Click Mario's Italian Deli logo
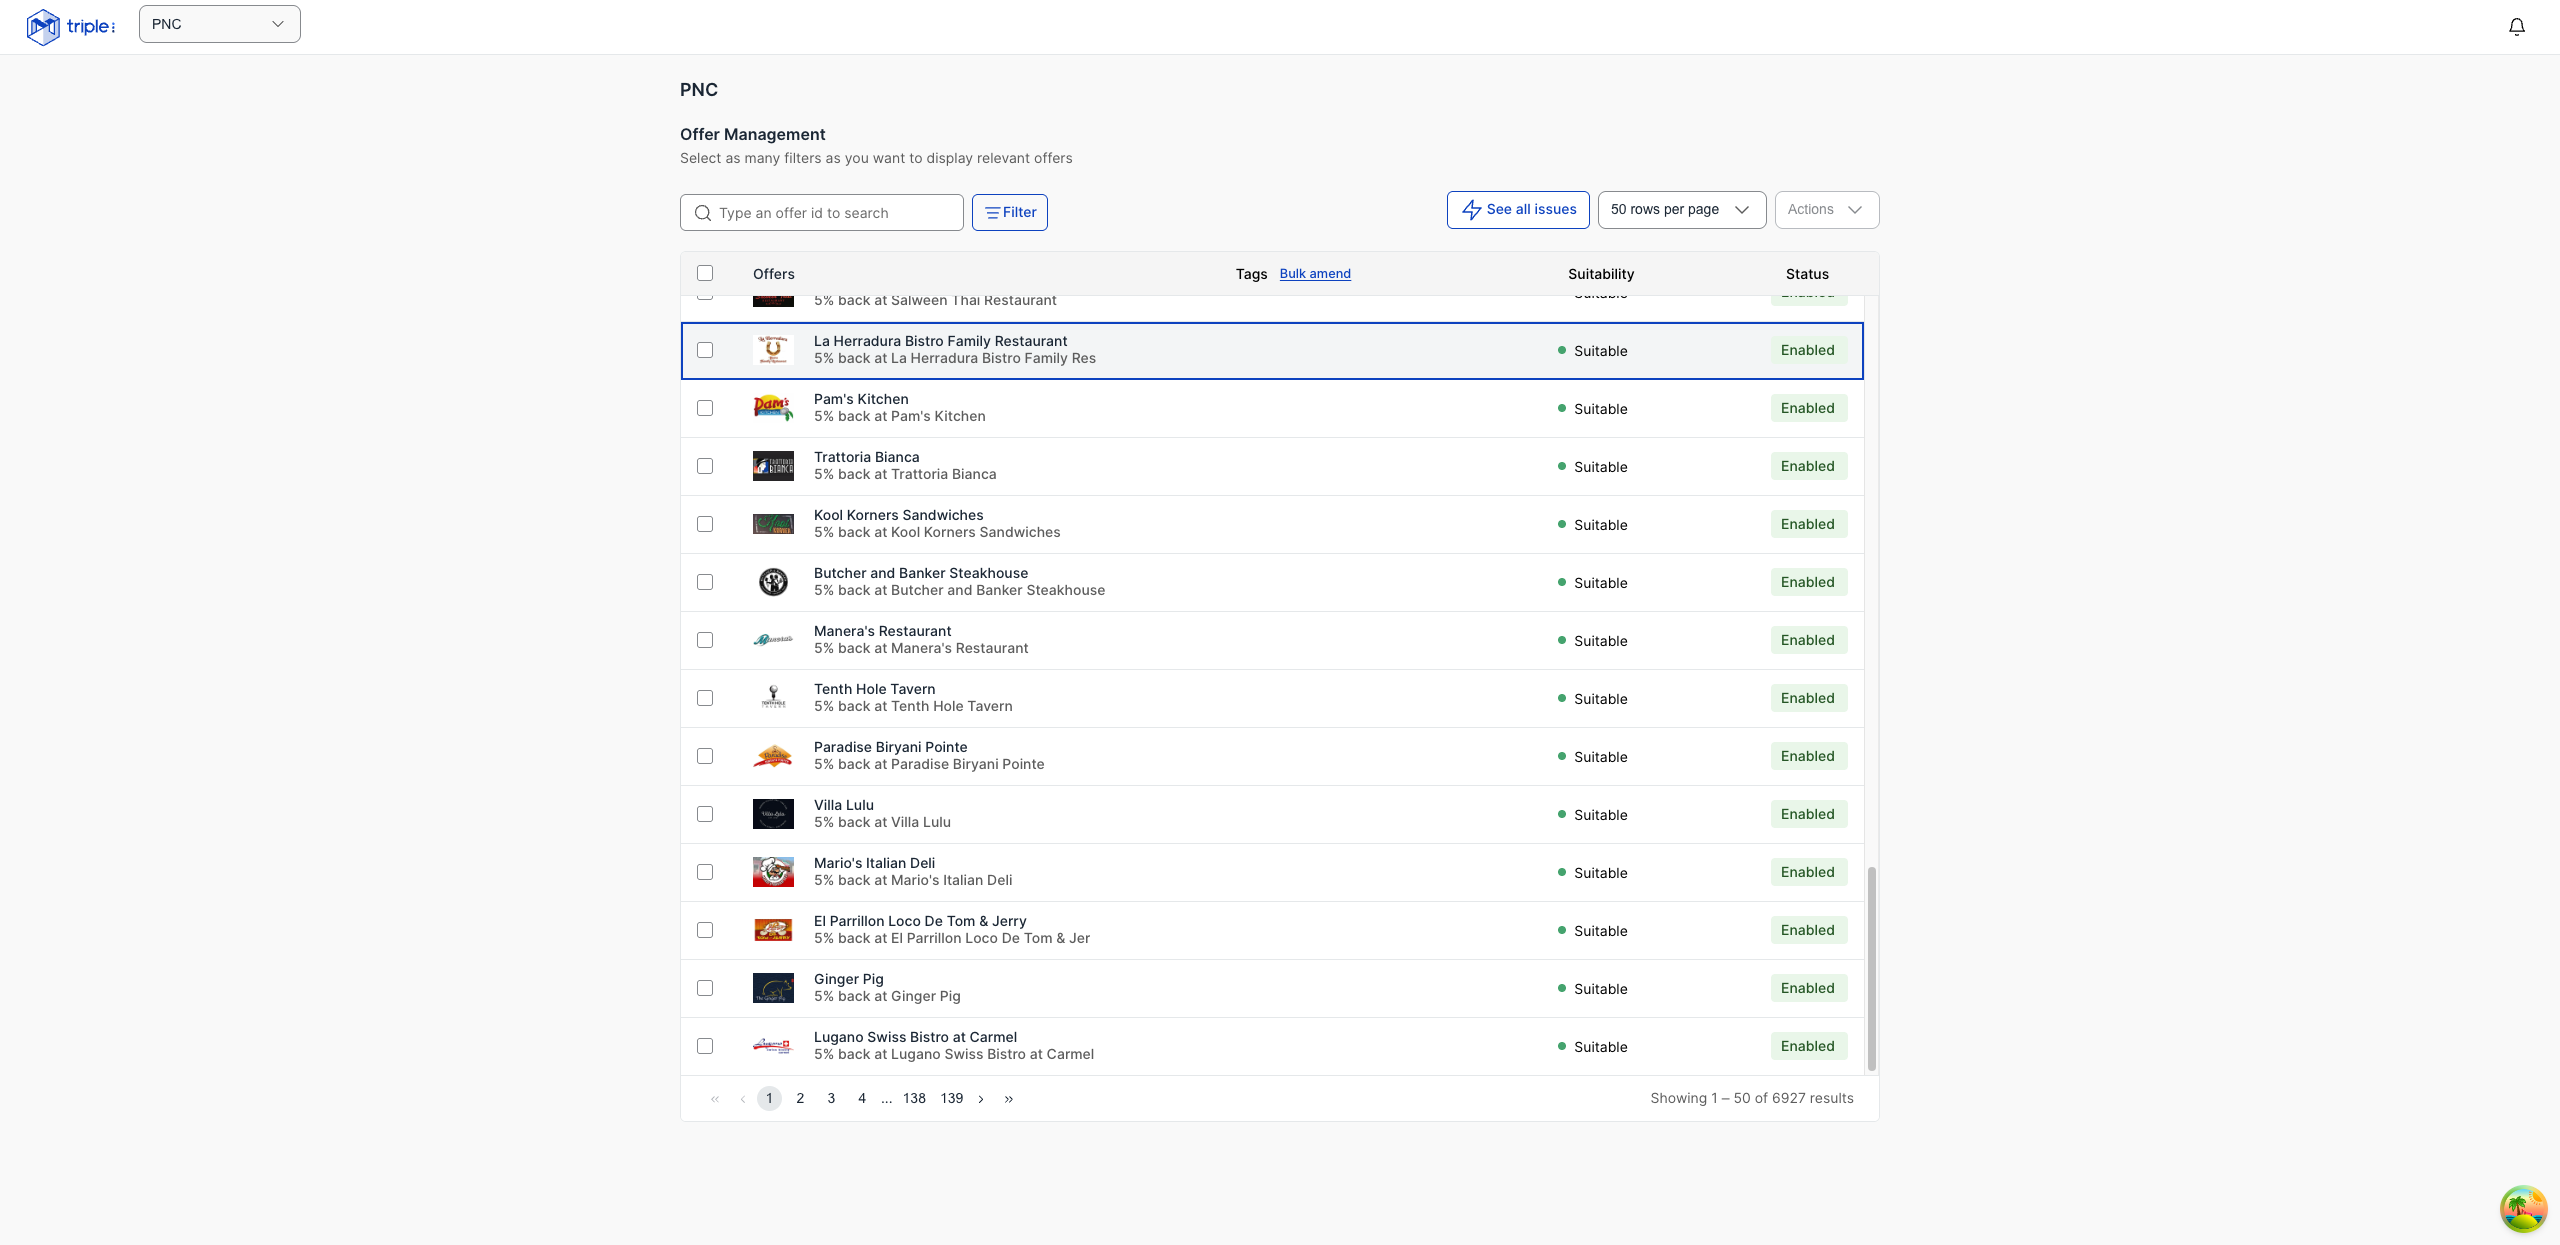The width and height of the screenshot is (2560, 1245). tap(773, 872)
